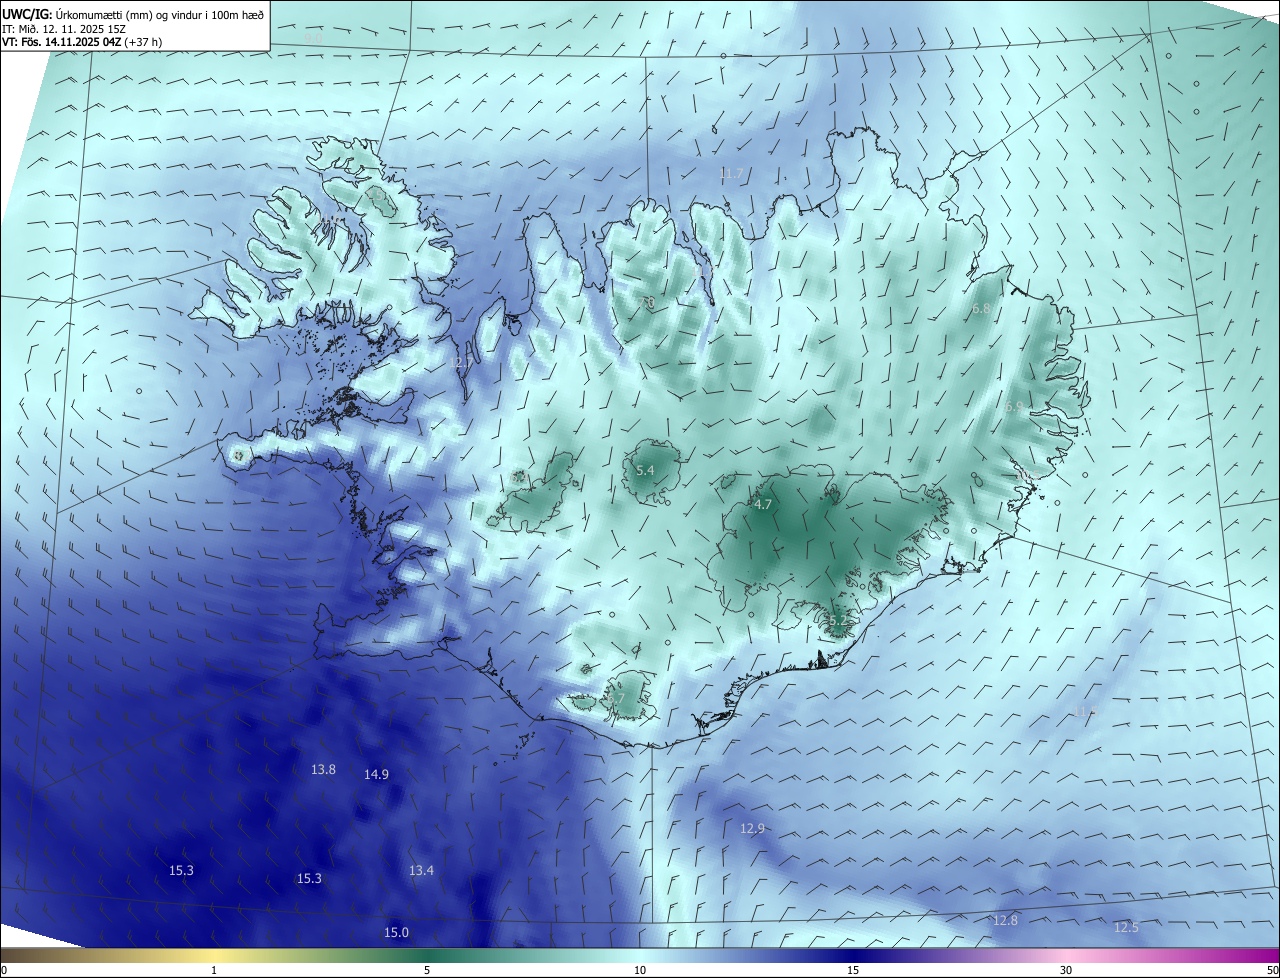Click the 15.3 value farthest from 13.4
Image resolution: width=1280 pixels, height=978 pixels.
pos(181,871)
